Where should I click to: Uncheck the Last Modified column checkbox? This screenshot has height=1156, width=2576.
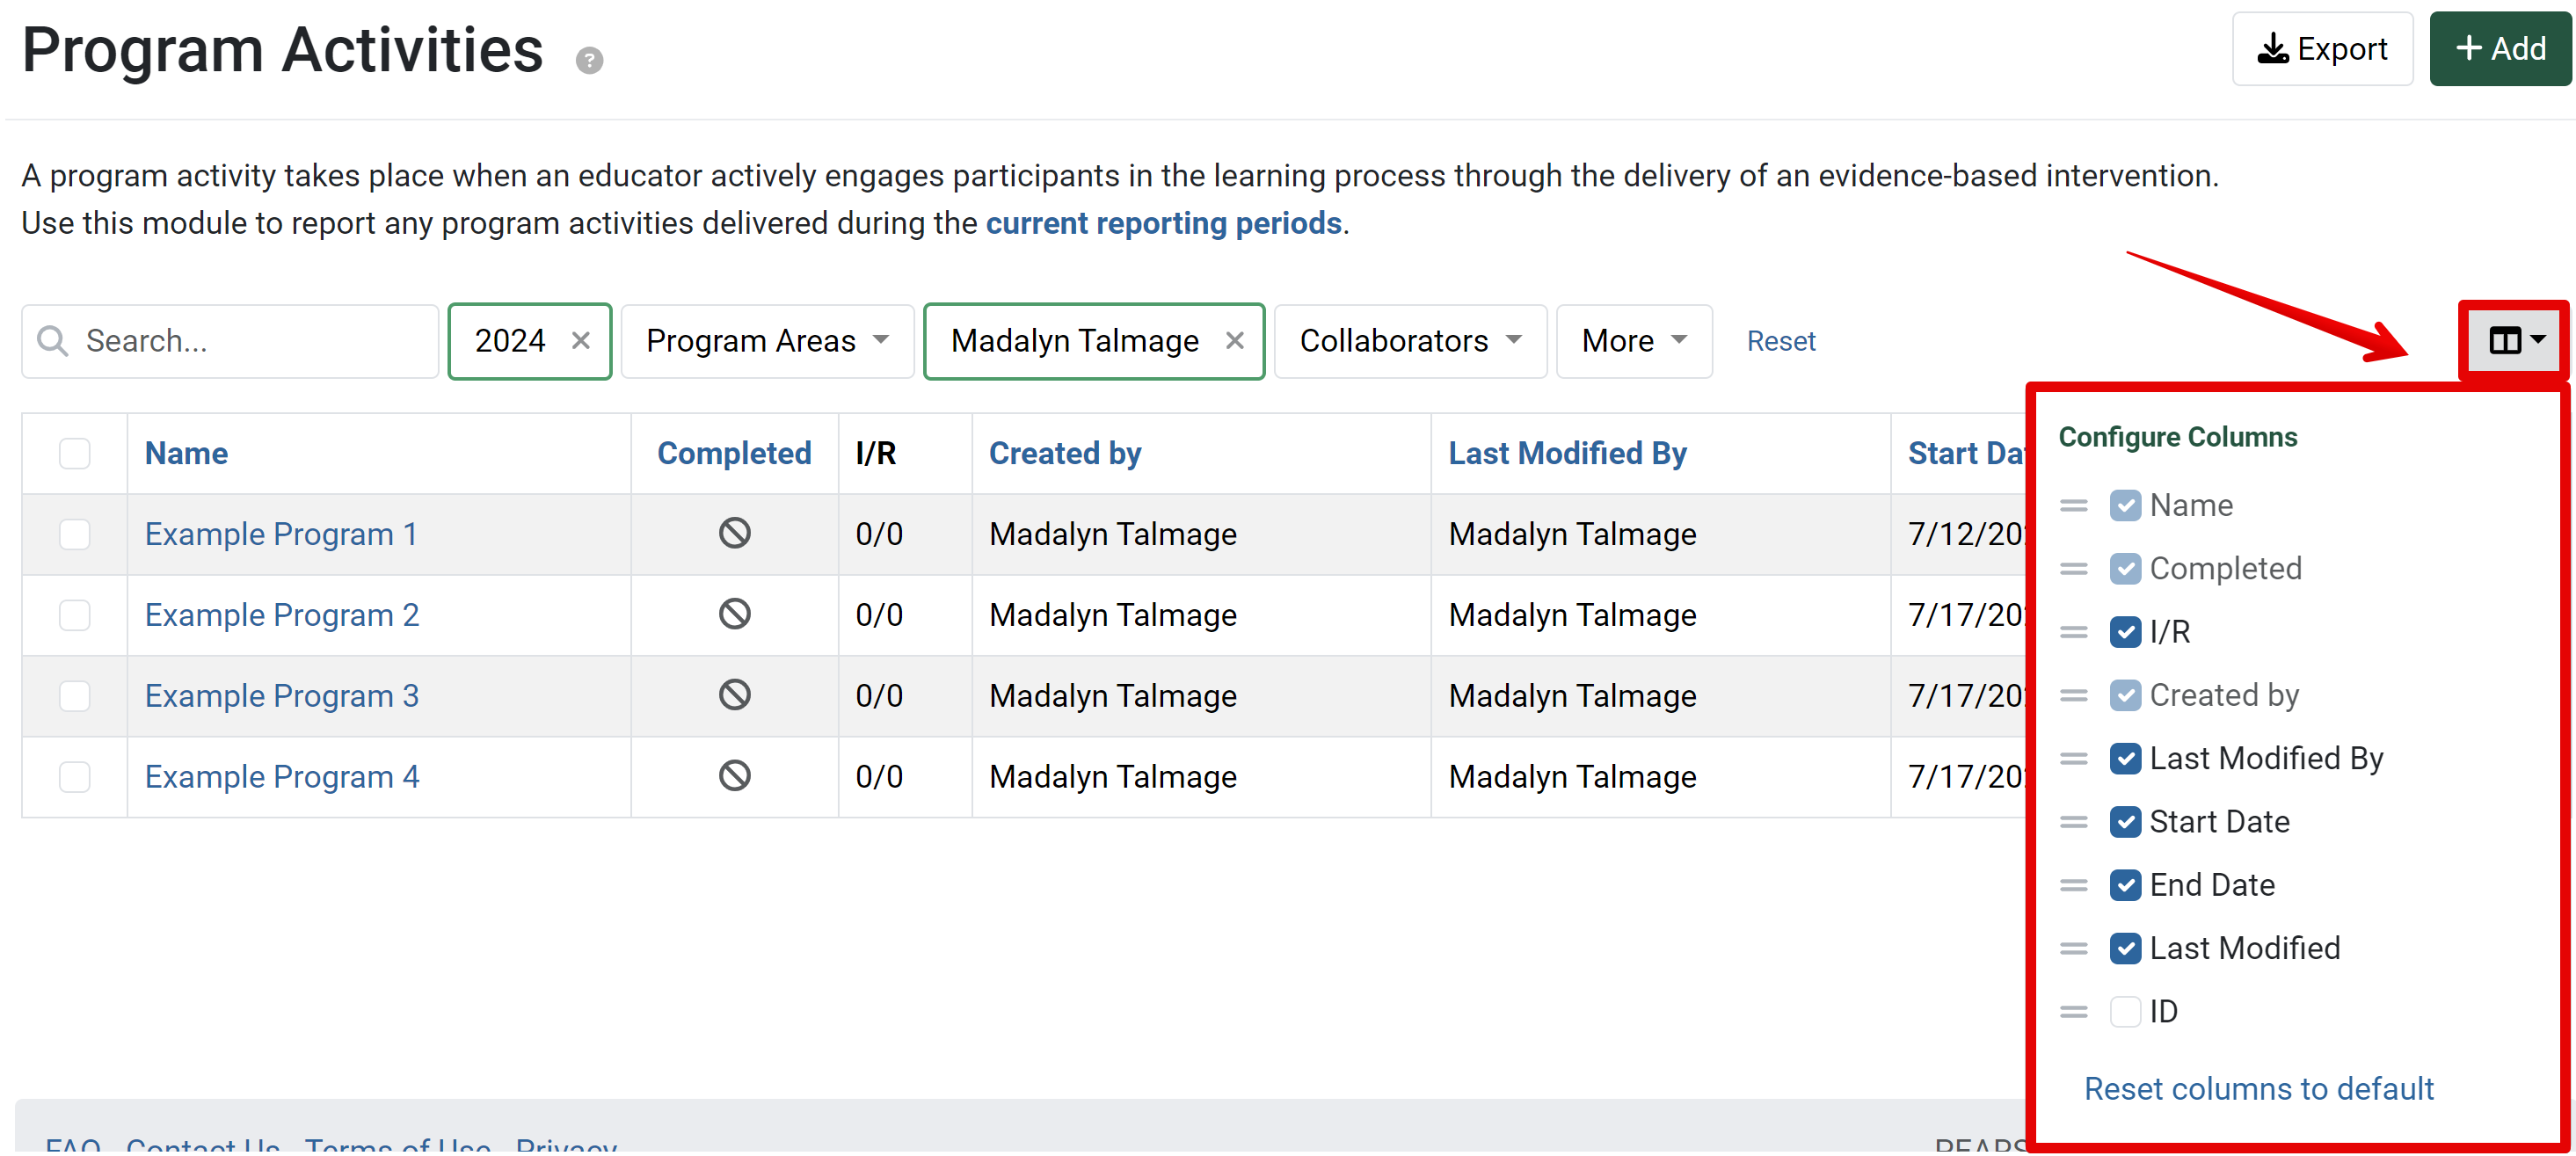(x=2125, y=948)
